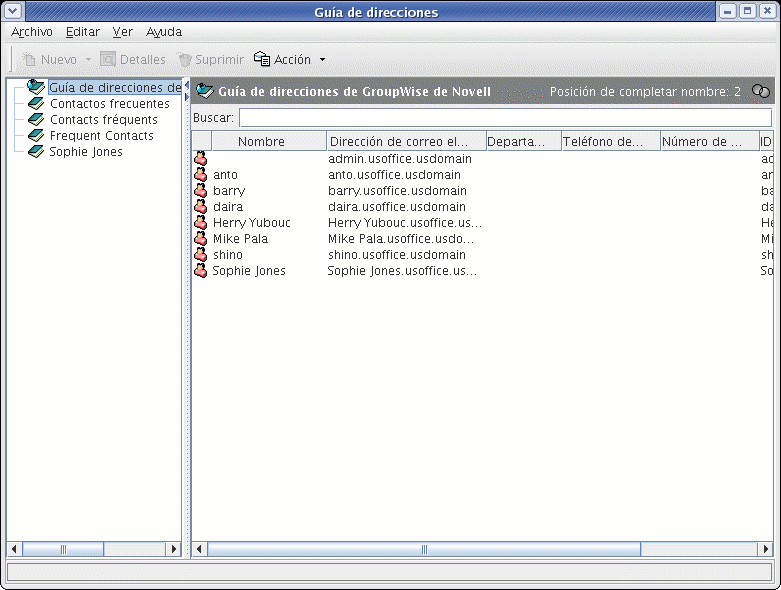
Task: Open the window menu in title bar
Action: pos(12,11)
